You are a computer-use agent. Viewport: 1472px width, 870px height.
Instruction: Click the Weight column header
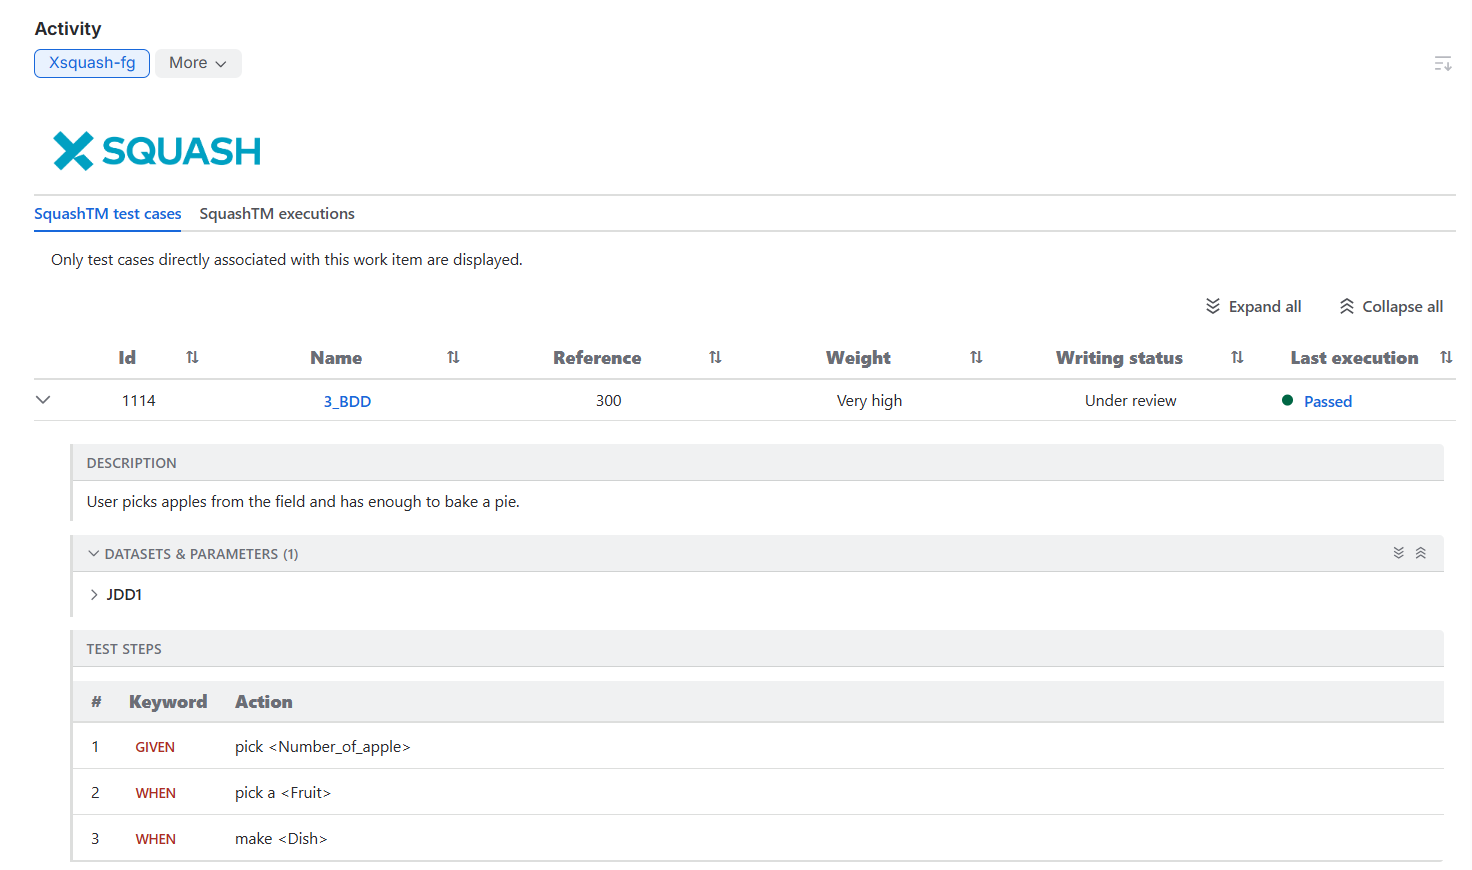(858, 358)
